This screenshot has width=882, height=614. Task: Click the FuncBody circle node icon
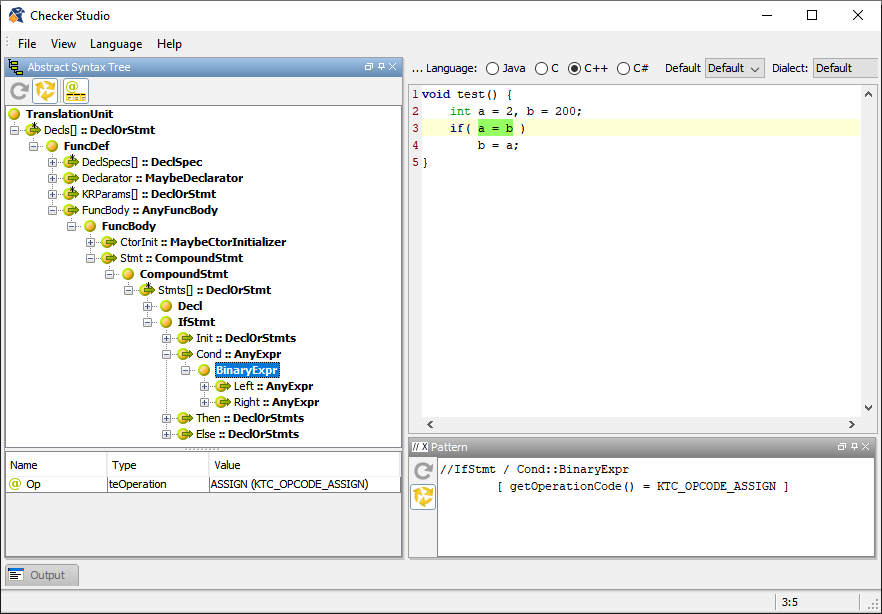(x=90, y=226)
